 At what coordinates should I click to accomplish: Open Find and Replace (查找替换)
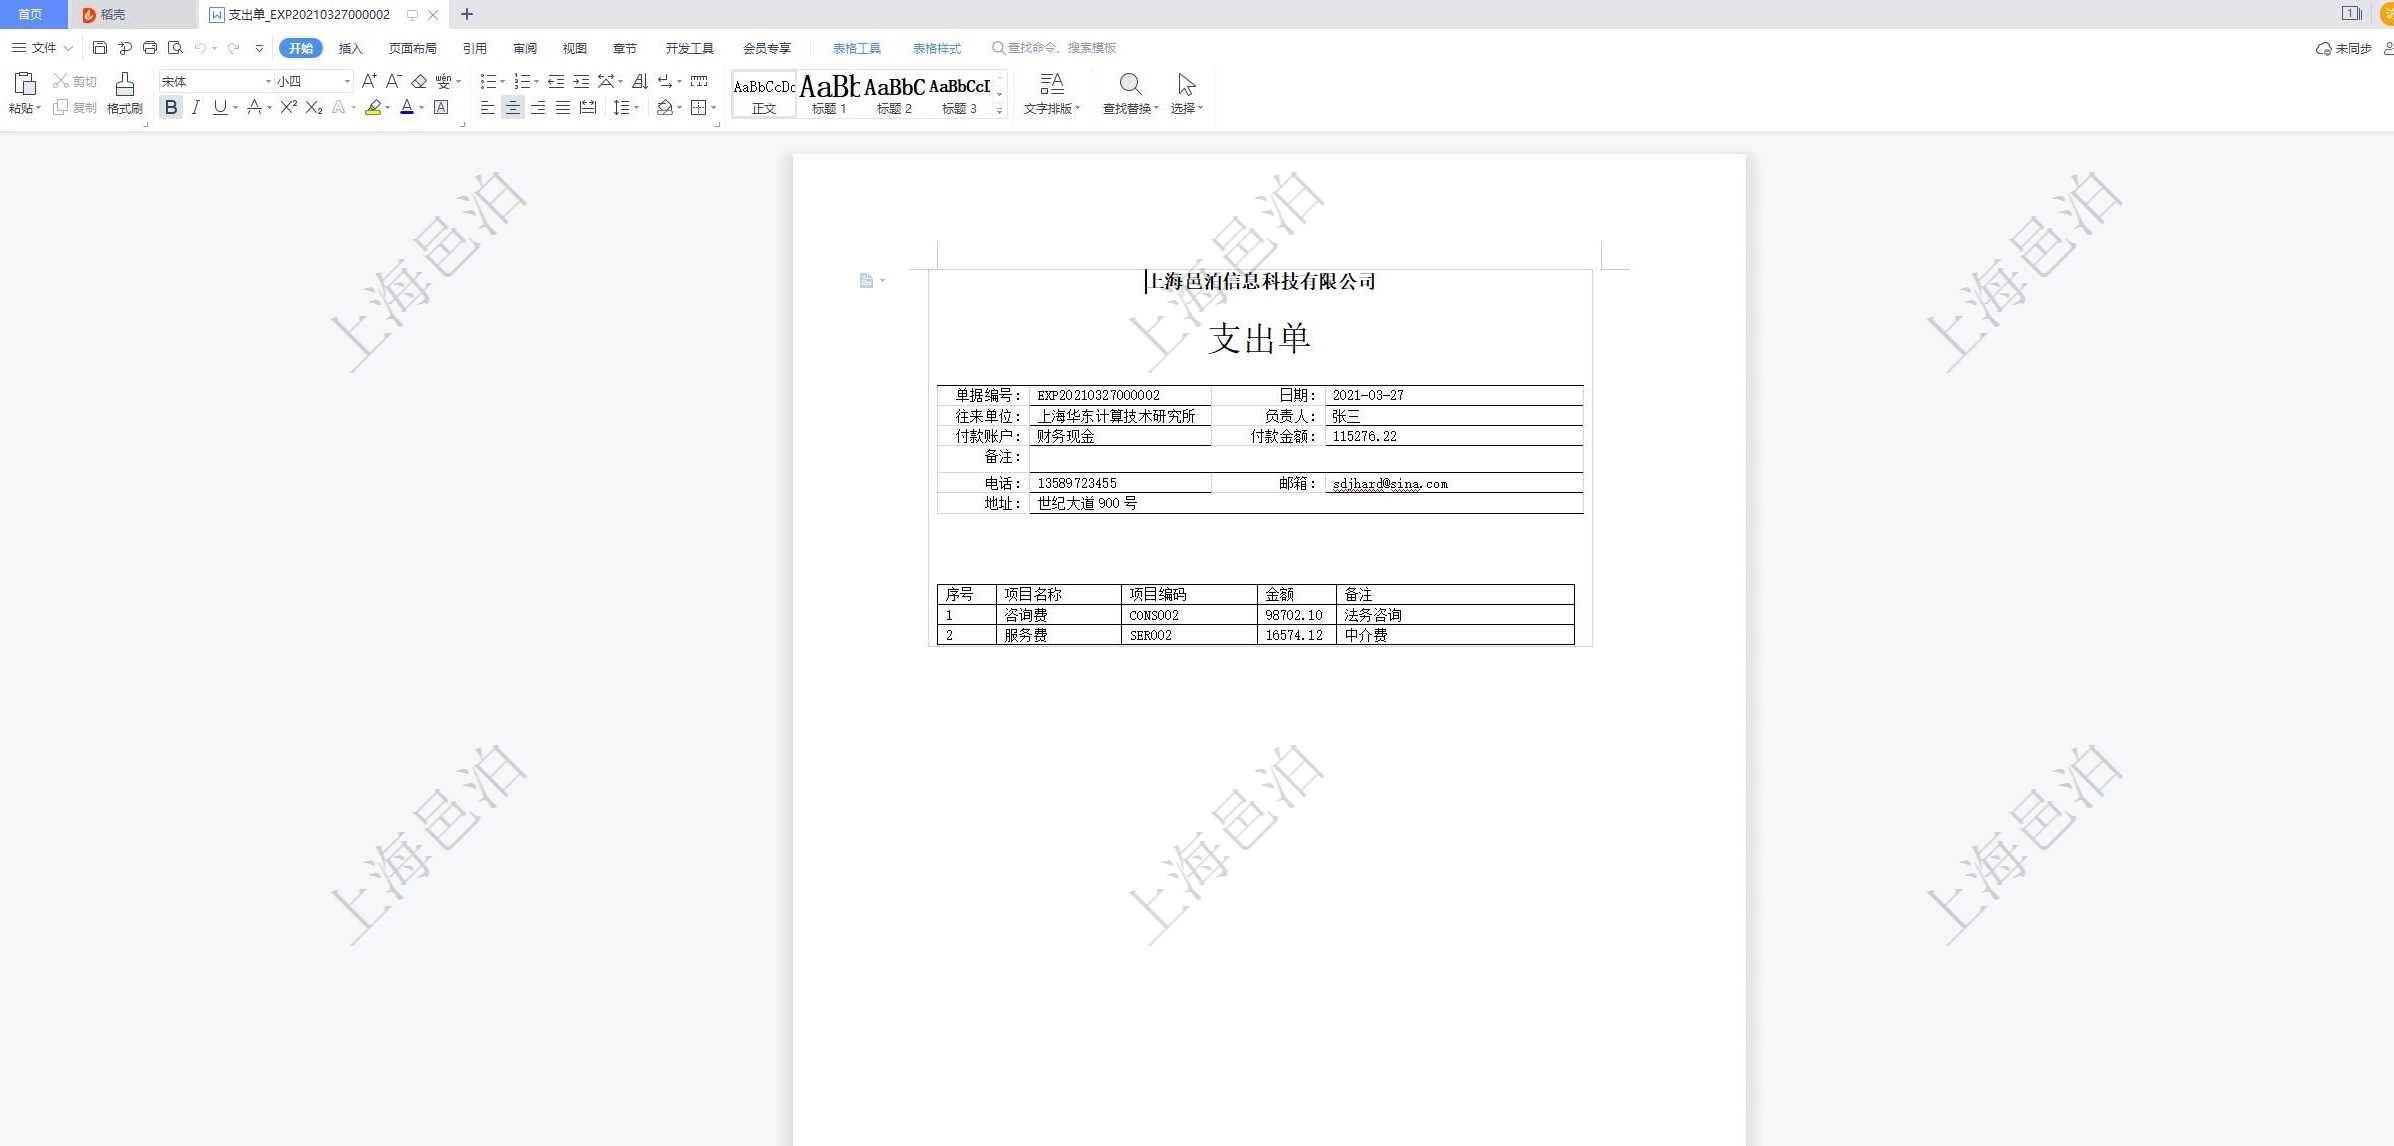1130,93
